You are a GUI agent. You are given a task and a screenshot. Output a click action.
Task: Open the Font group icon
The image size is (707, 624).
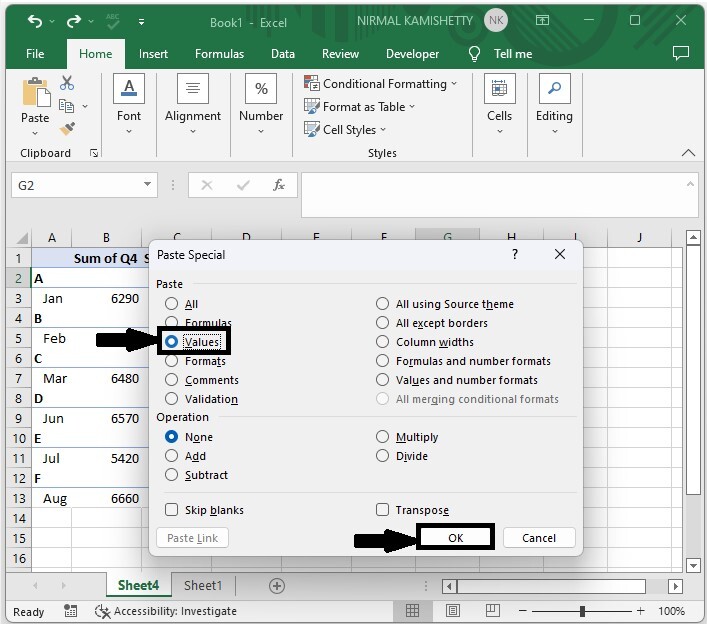129,90
